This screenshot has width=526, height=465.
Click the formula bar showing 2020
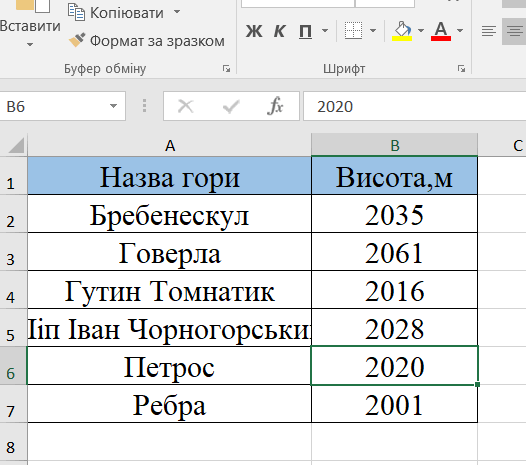415,106
